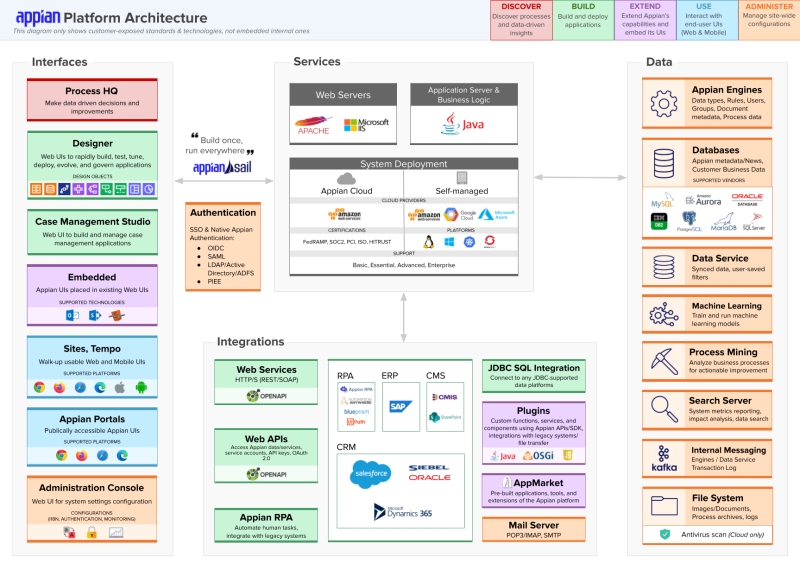Click the Java logo under Application Server
Screen dimensions: 800x569
[x=463, y=124]
